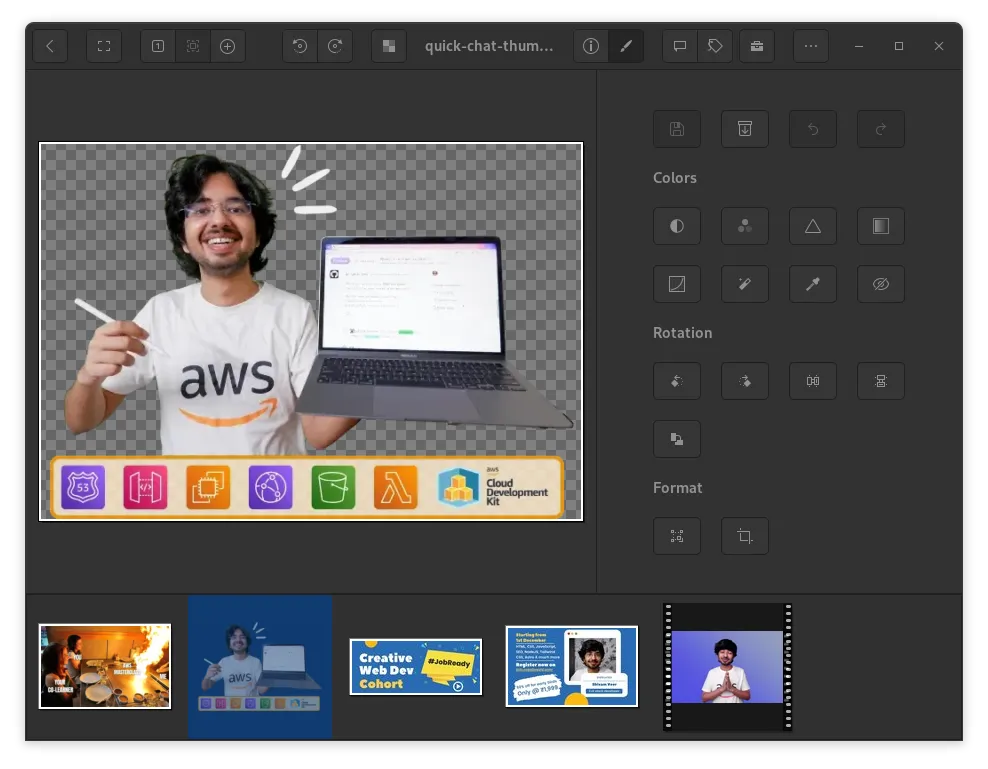Select the highlighted AWS laptop thumbnail
Screen dimensions: 988x769
pyautogui.click(x=260, y=667)
